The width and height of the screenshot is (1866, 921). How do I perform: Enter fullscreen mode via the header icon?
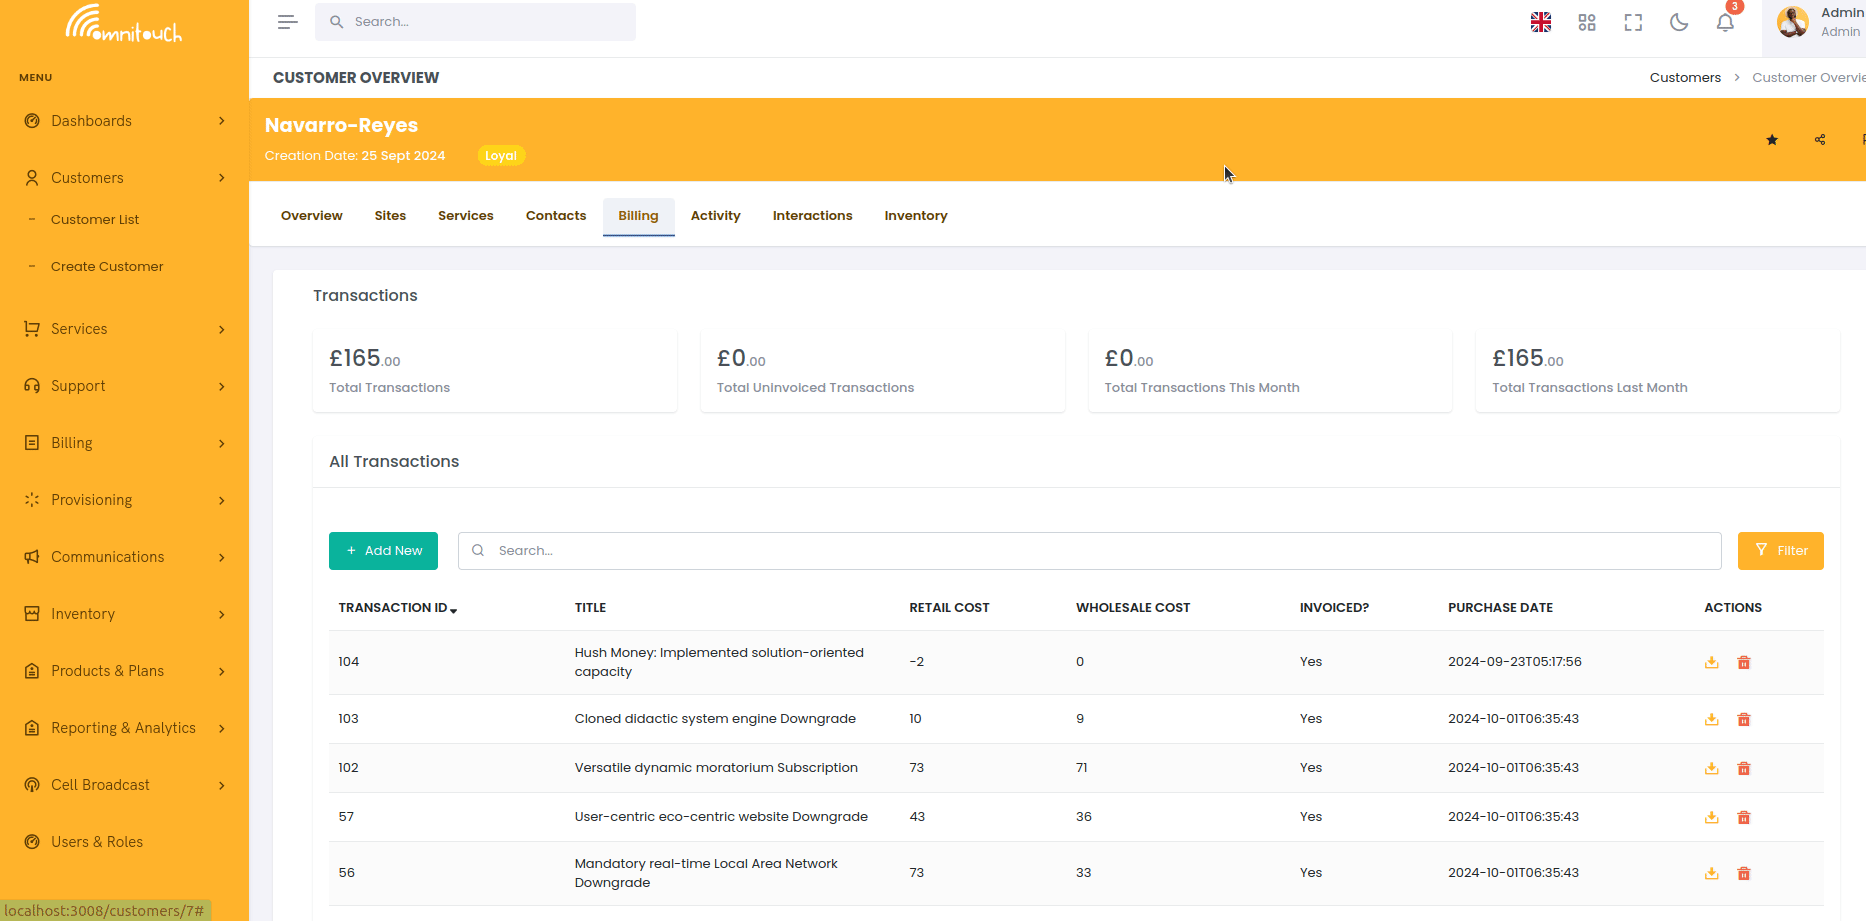point(1633,22)
